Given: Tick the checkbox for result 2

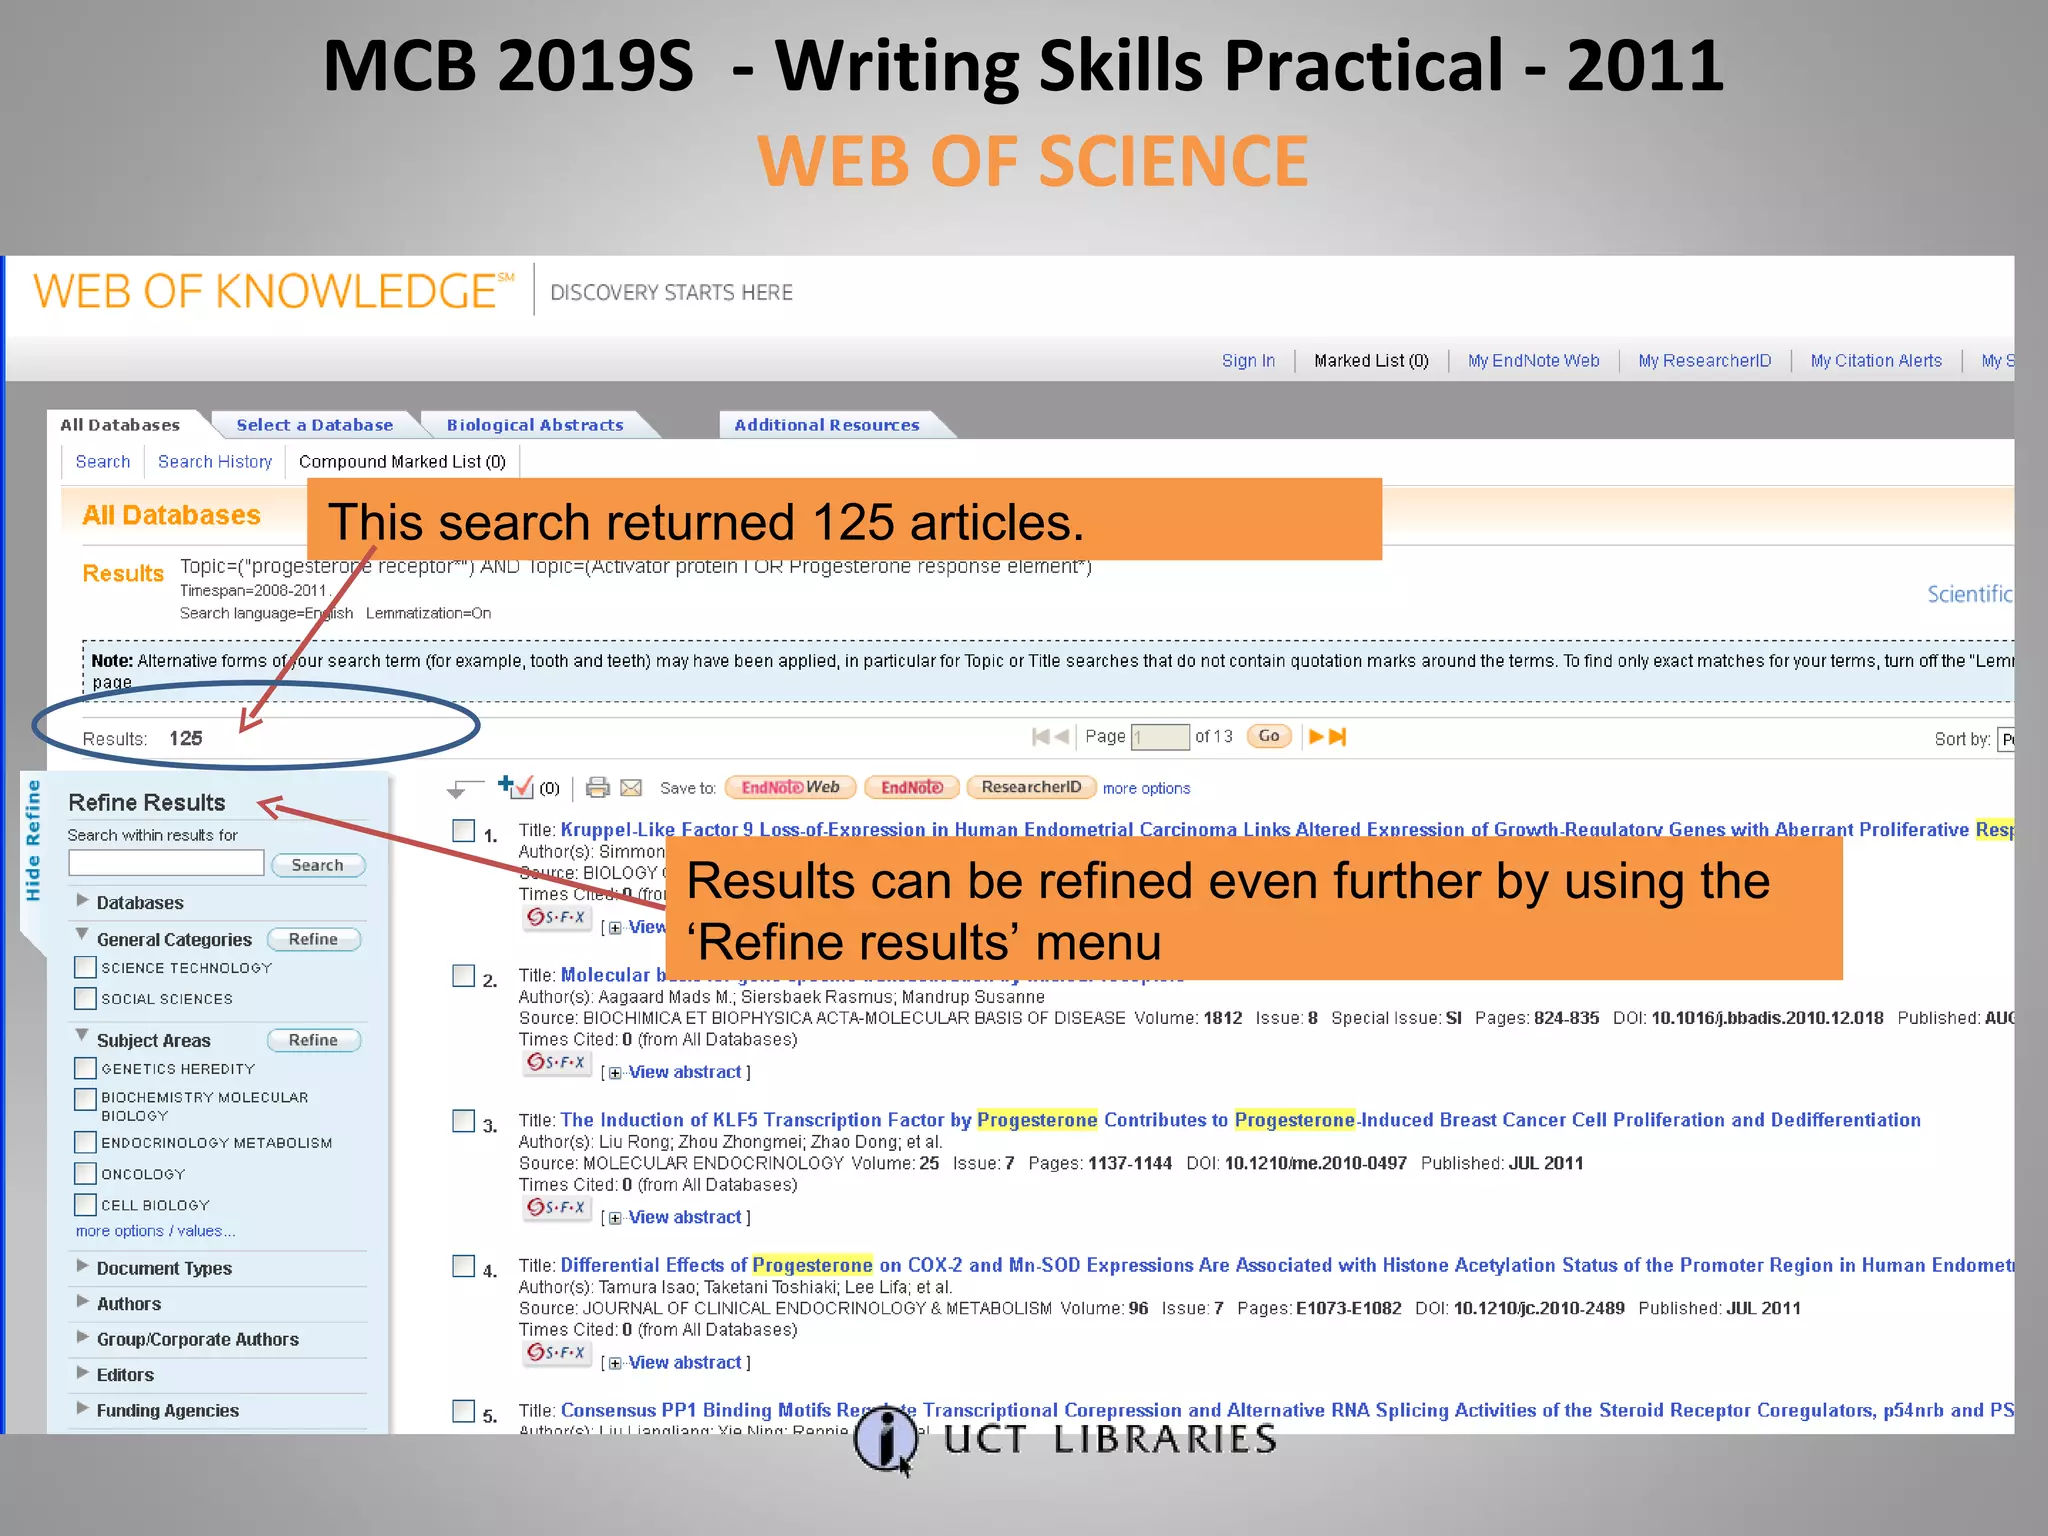Looking at the screenshot, I should click(464, 976).
